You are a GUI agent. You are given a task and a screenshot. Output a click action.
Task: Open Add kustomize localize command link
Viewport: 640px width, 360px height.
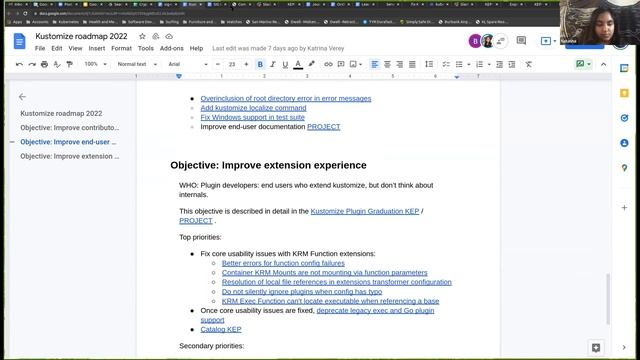pos(253,108)
